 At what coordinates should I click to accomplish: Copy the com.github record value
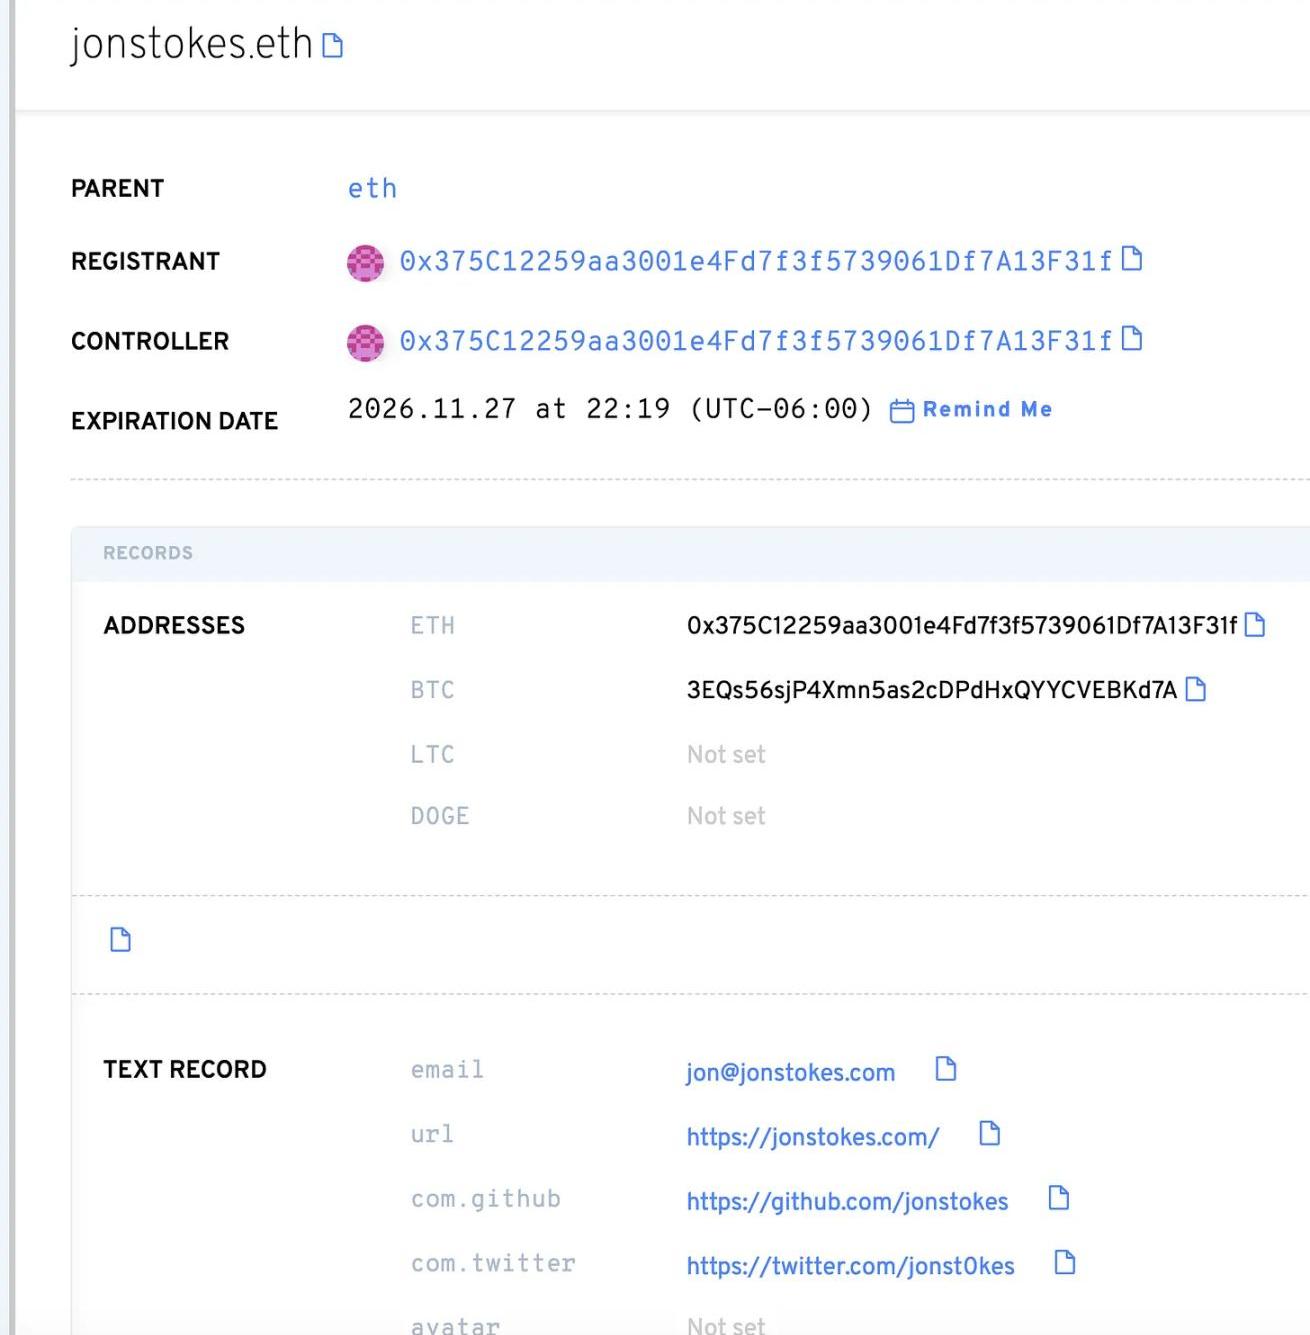[x=1058, y=1198]
